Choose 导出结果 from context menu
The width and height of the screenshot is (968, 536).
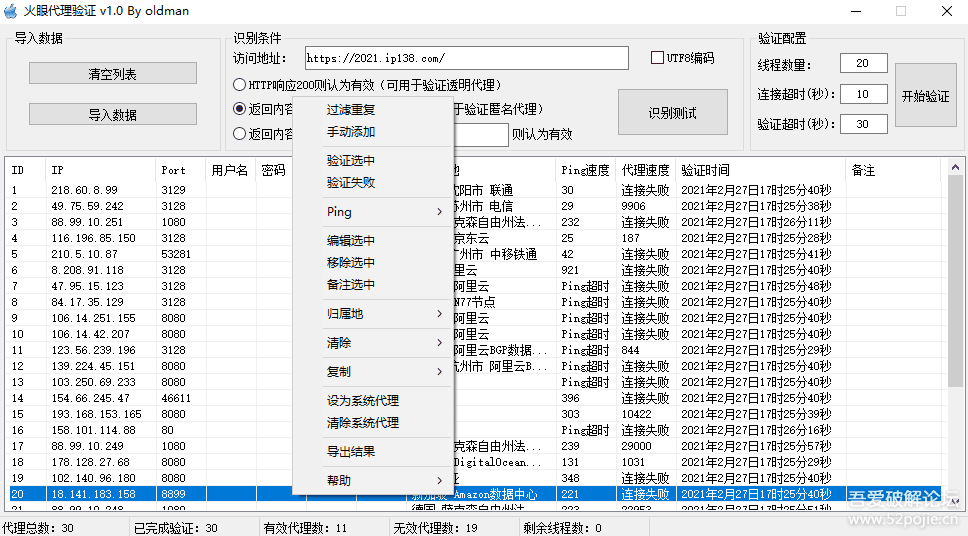click(351, 452)
